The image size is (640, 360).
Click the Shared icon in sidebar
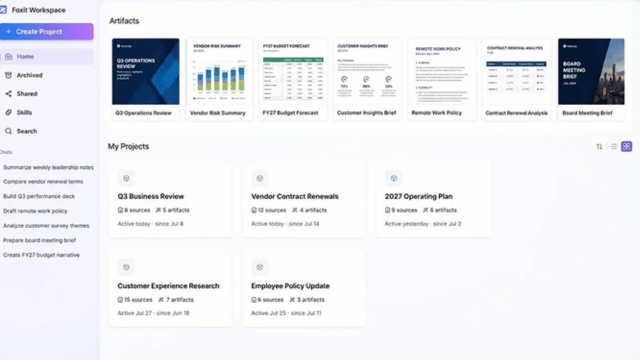tap(9, 94)
